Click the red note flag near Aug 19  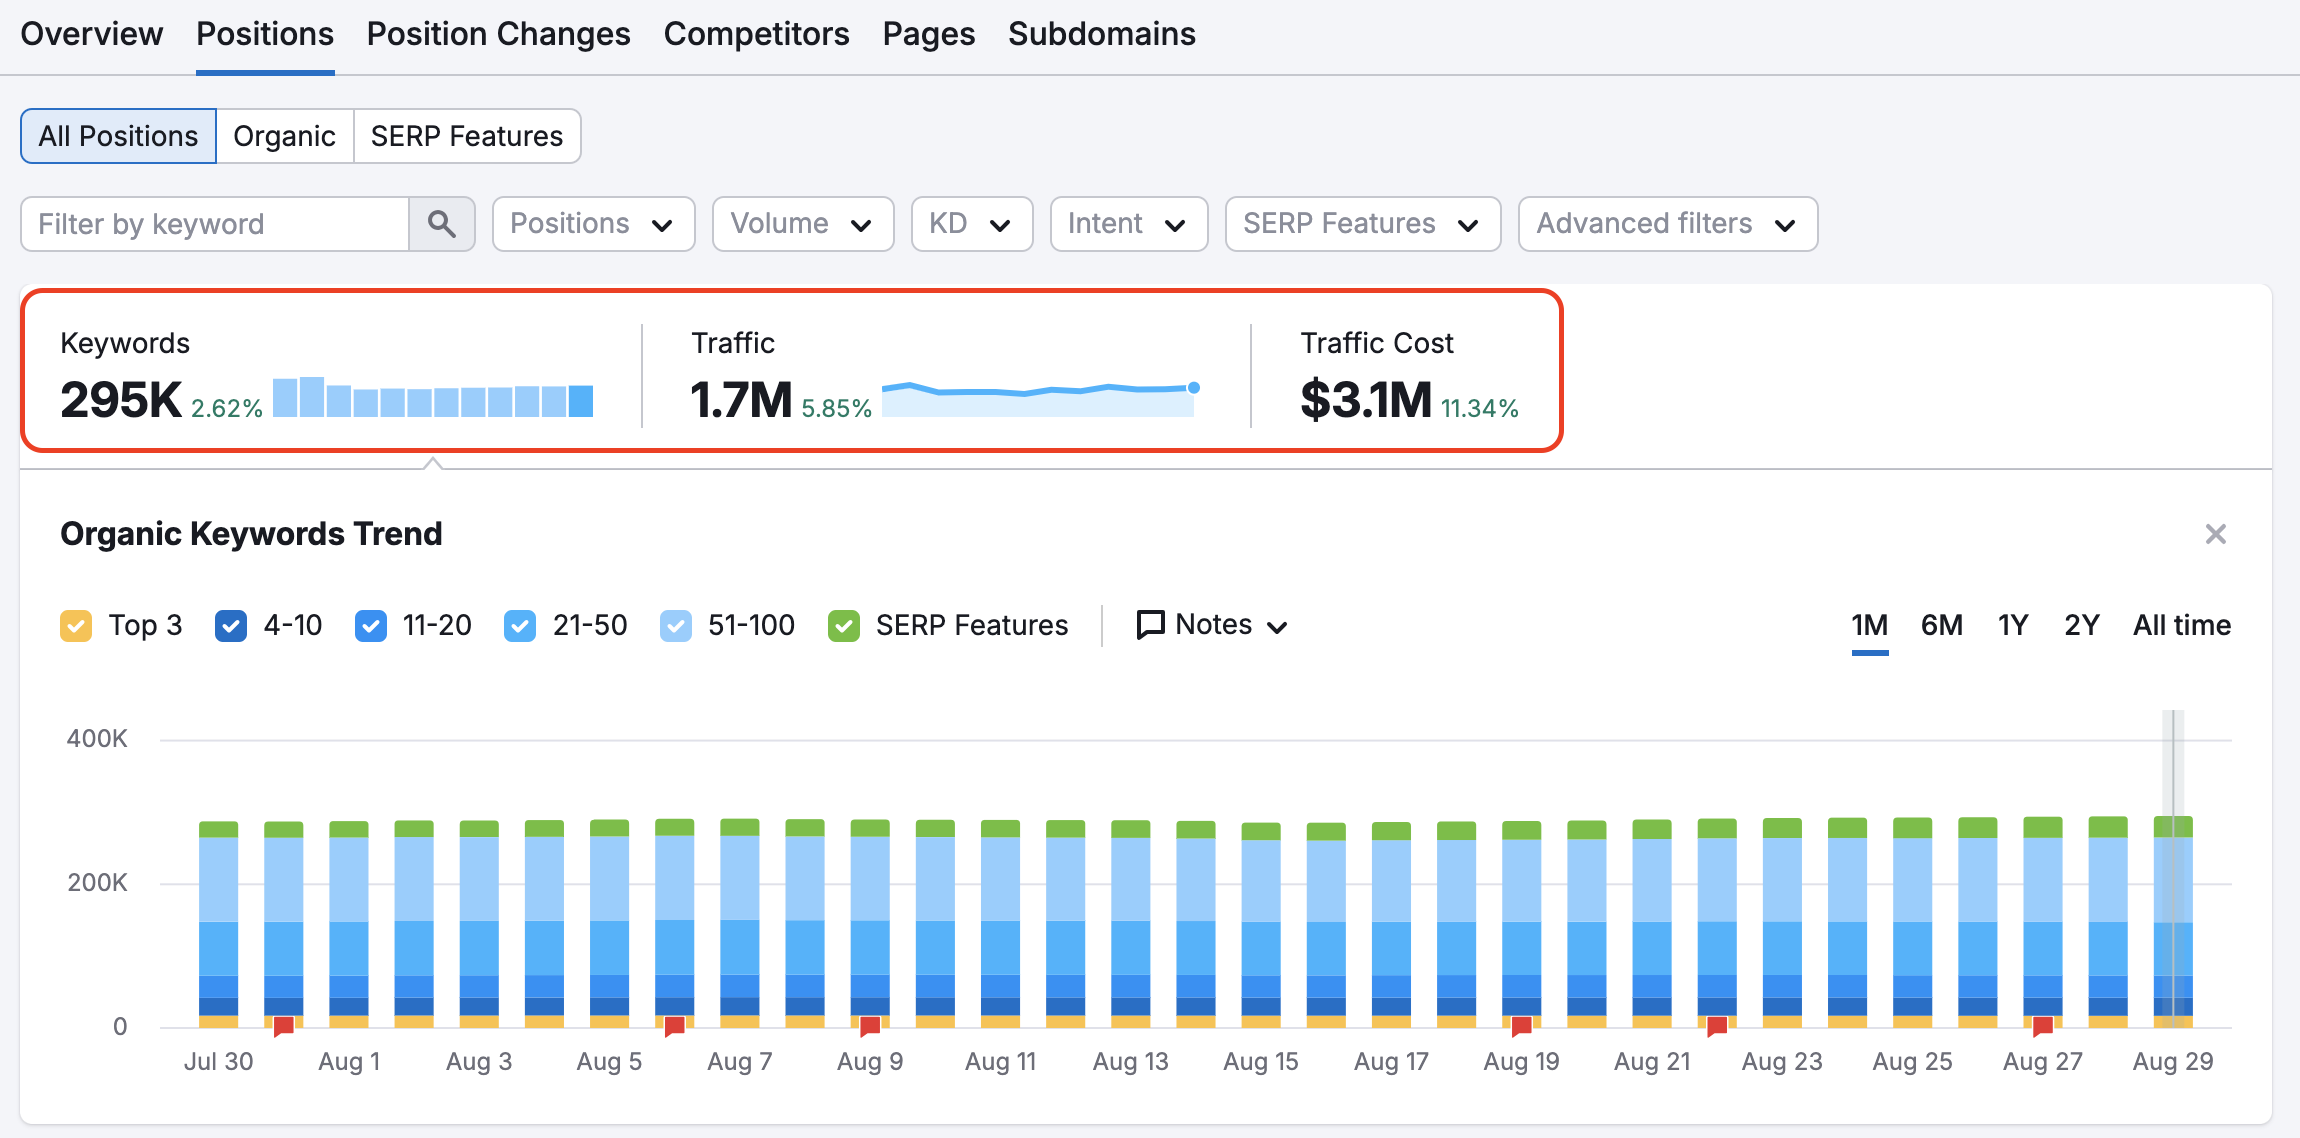pyautogui.click(x=1522, y=1025)
